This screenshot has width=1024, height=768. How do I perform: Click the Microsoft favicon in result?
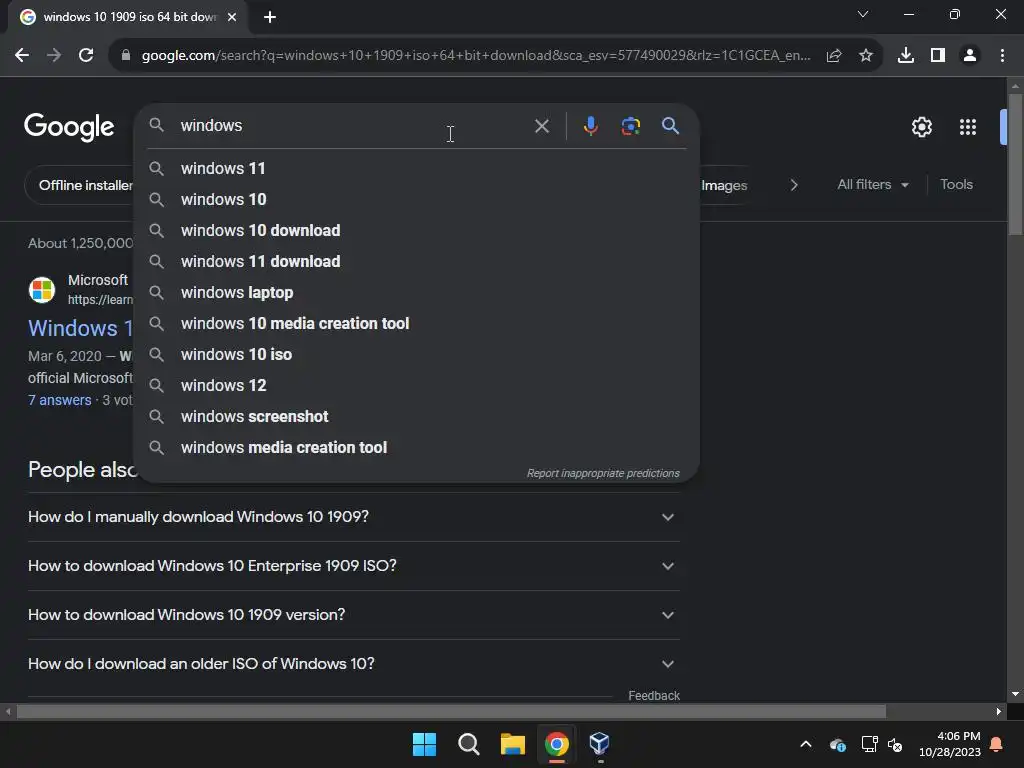click(42, 289)
